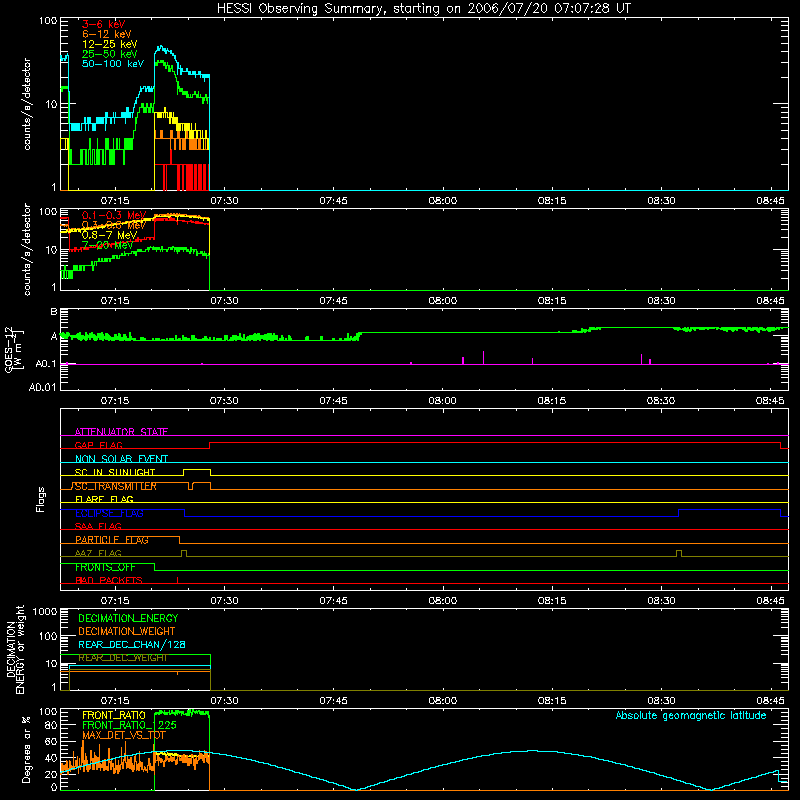The image size is (800, 800).
Task: Click the 'PARTICLE_FLAG' label
Action: [x=112, y=540]
